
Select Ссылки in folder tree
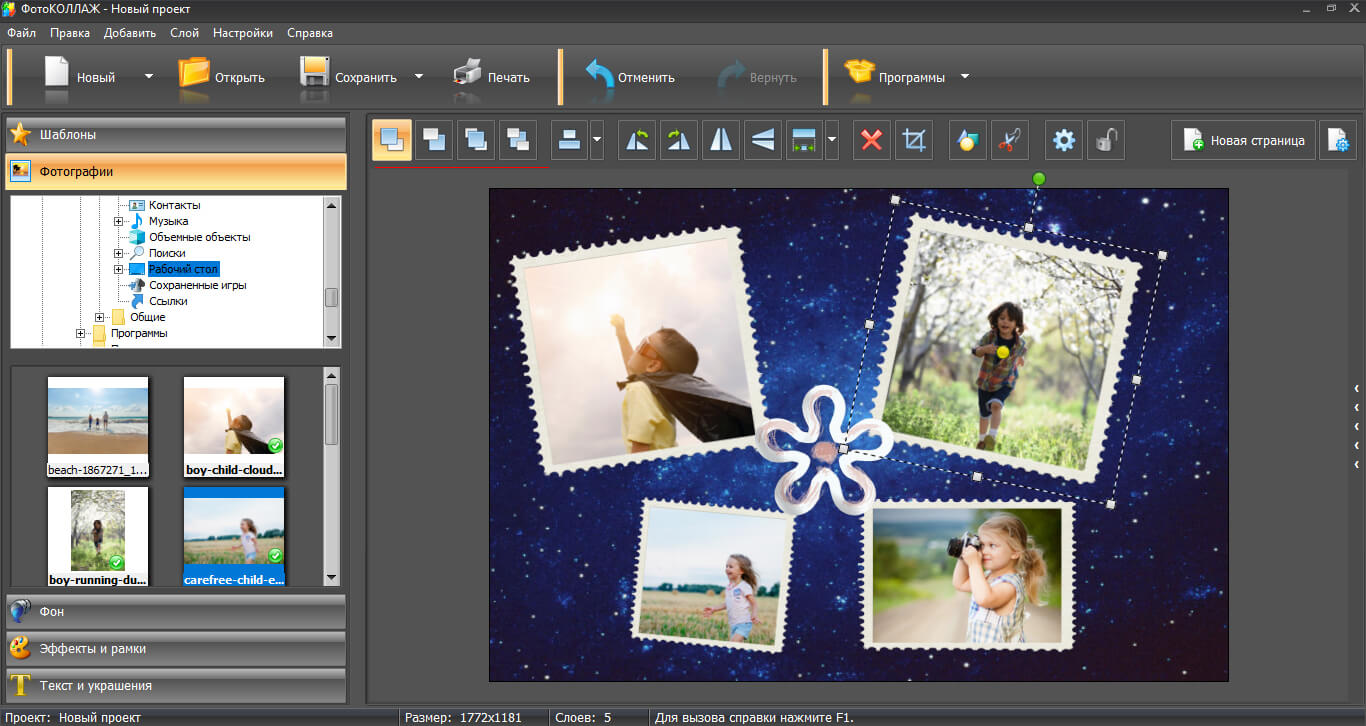click(168, 301)
